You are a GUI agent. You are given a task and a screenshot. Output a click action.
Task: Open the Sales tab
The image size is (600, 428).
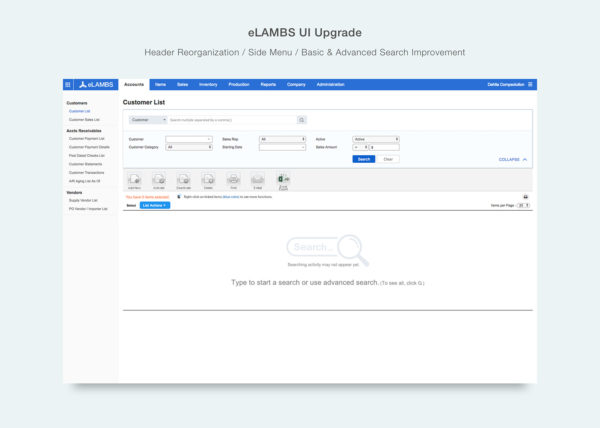coord(183,85)
